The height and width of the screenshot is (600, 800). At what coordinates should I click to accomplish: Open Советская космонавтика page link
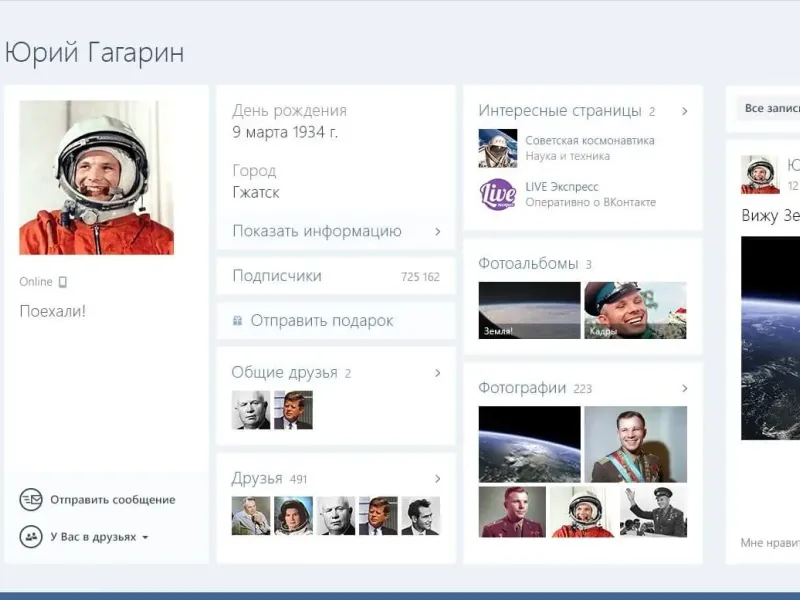[x=590, y=140]
